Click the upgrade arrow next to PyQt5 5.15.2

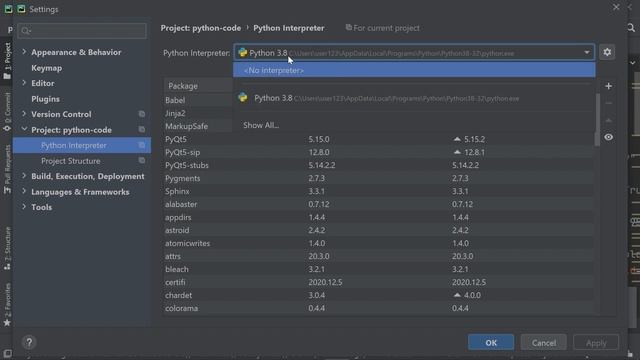point(457,139)
